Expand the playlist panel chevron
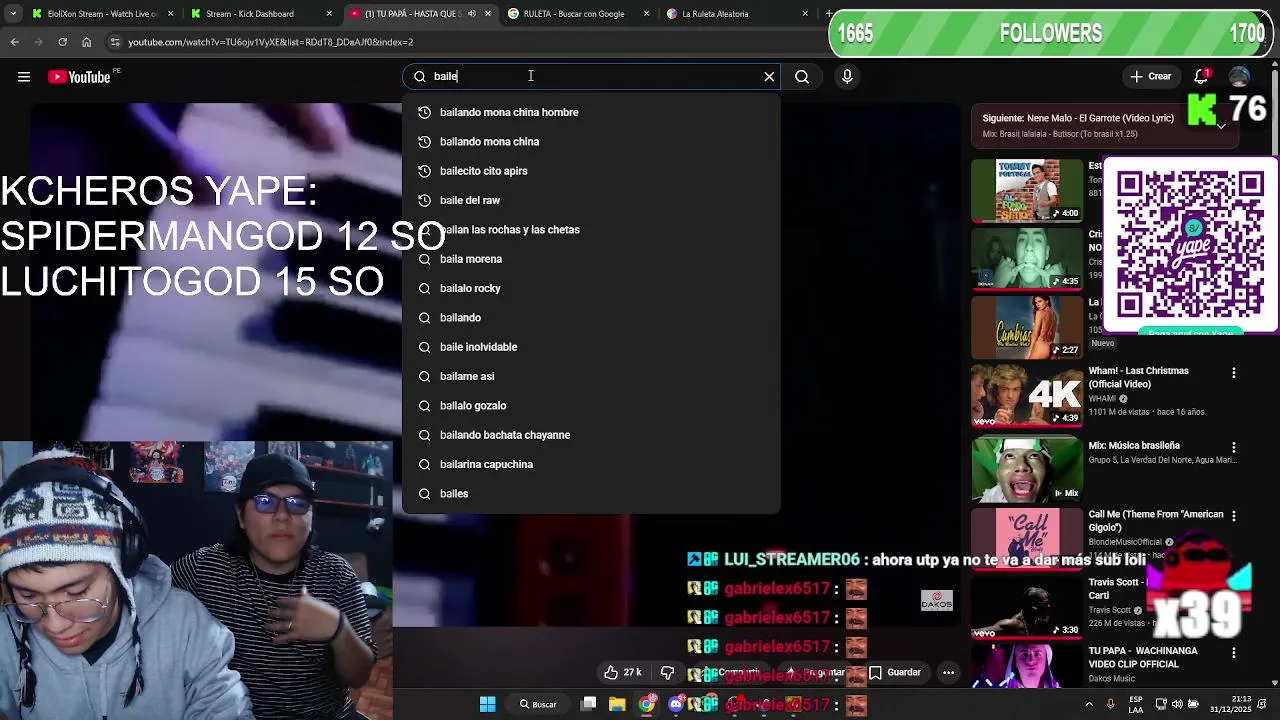This screenshot has width=1280, height=720. (1221, 126)
